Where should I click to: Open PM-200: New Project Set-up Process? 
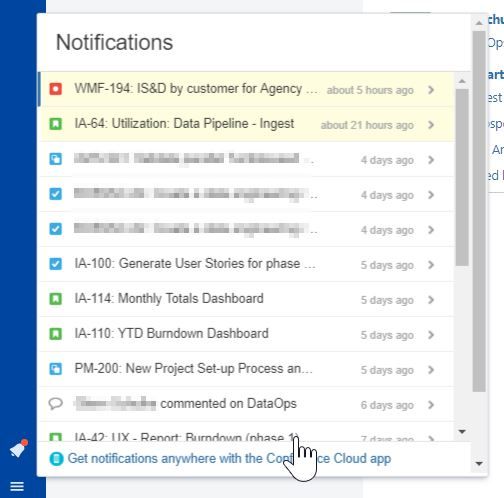[193, 369]
